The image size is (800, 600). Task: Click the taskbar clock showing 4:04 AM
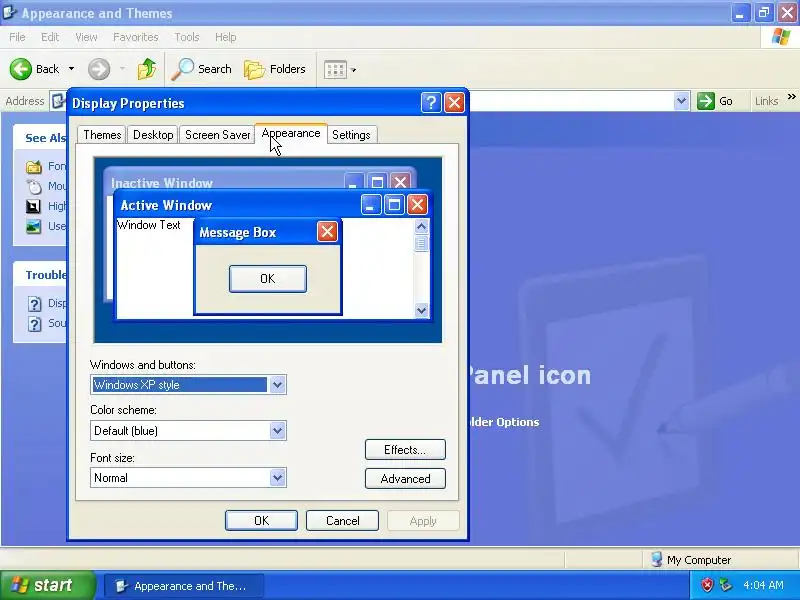[763, 585]
